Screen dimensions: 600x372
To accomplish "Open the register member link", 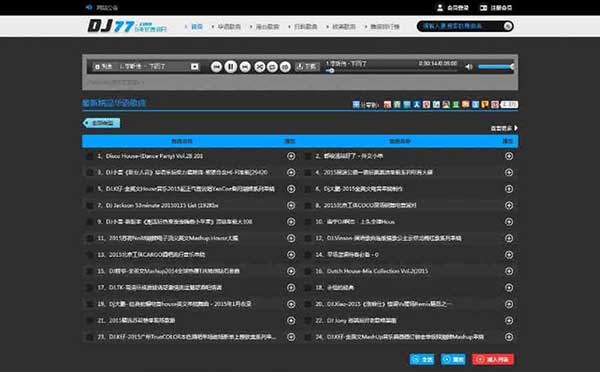I will pyautogui.click(x=496, y=8).
